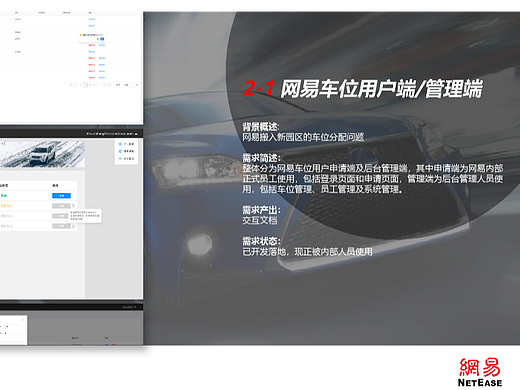Open the page-size selector in pagination
The width and height of the screenshot is (520, 390).
click(x=118, y=85)
